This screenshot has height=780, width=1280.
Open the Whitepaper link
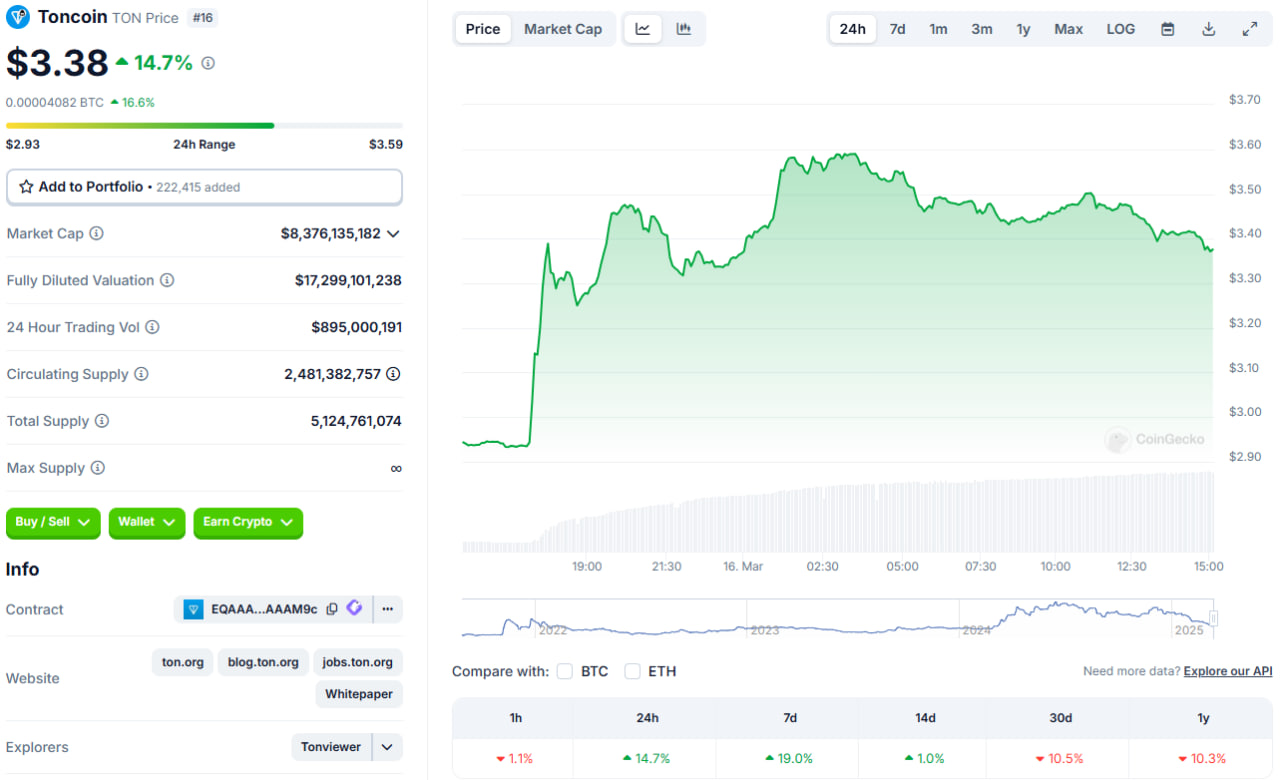359,694
